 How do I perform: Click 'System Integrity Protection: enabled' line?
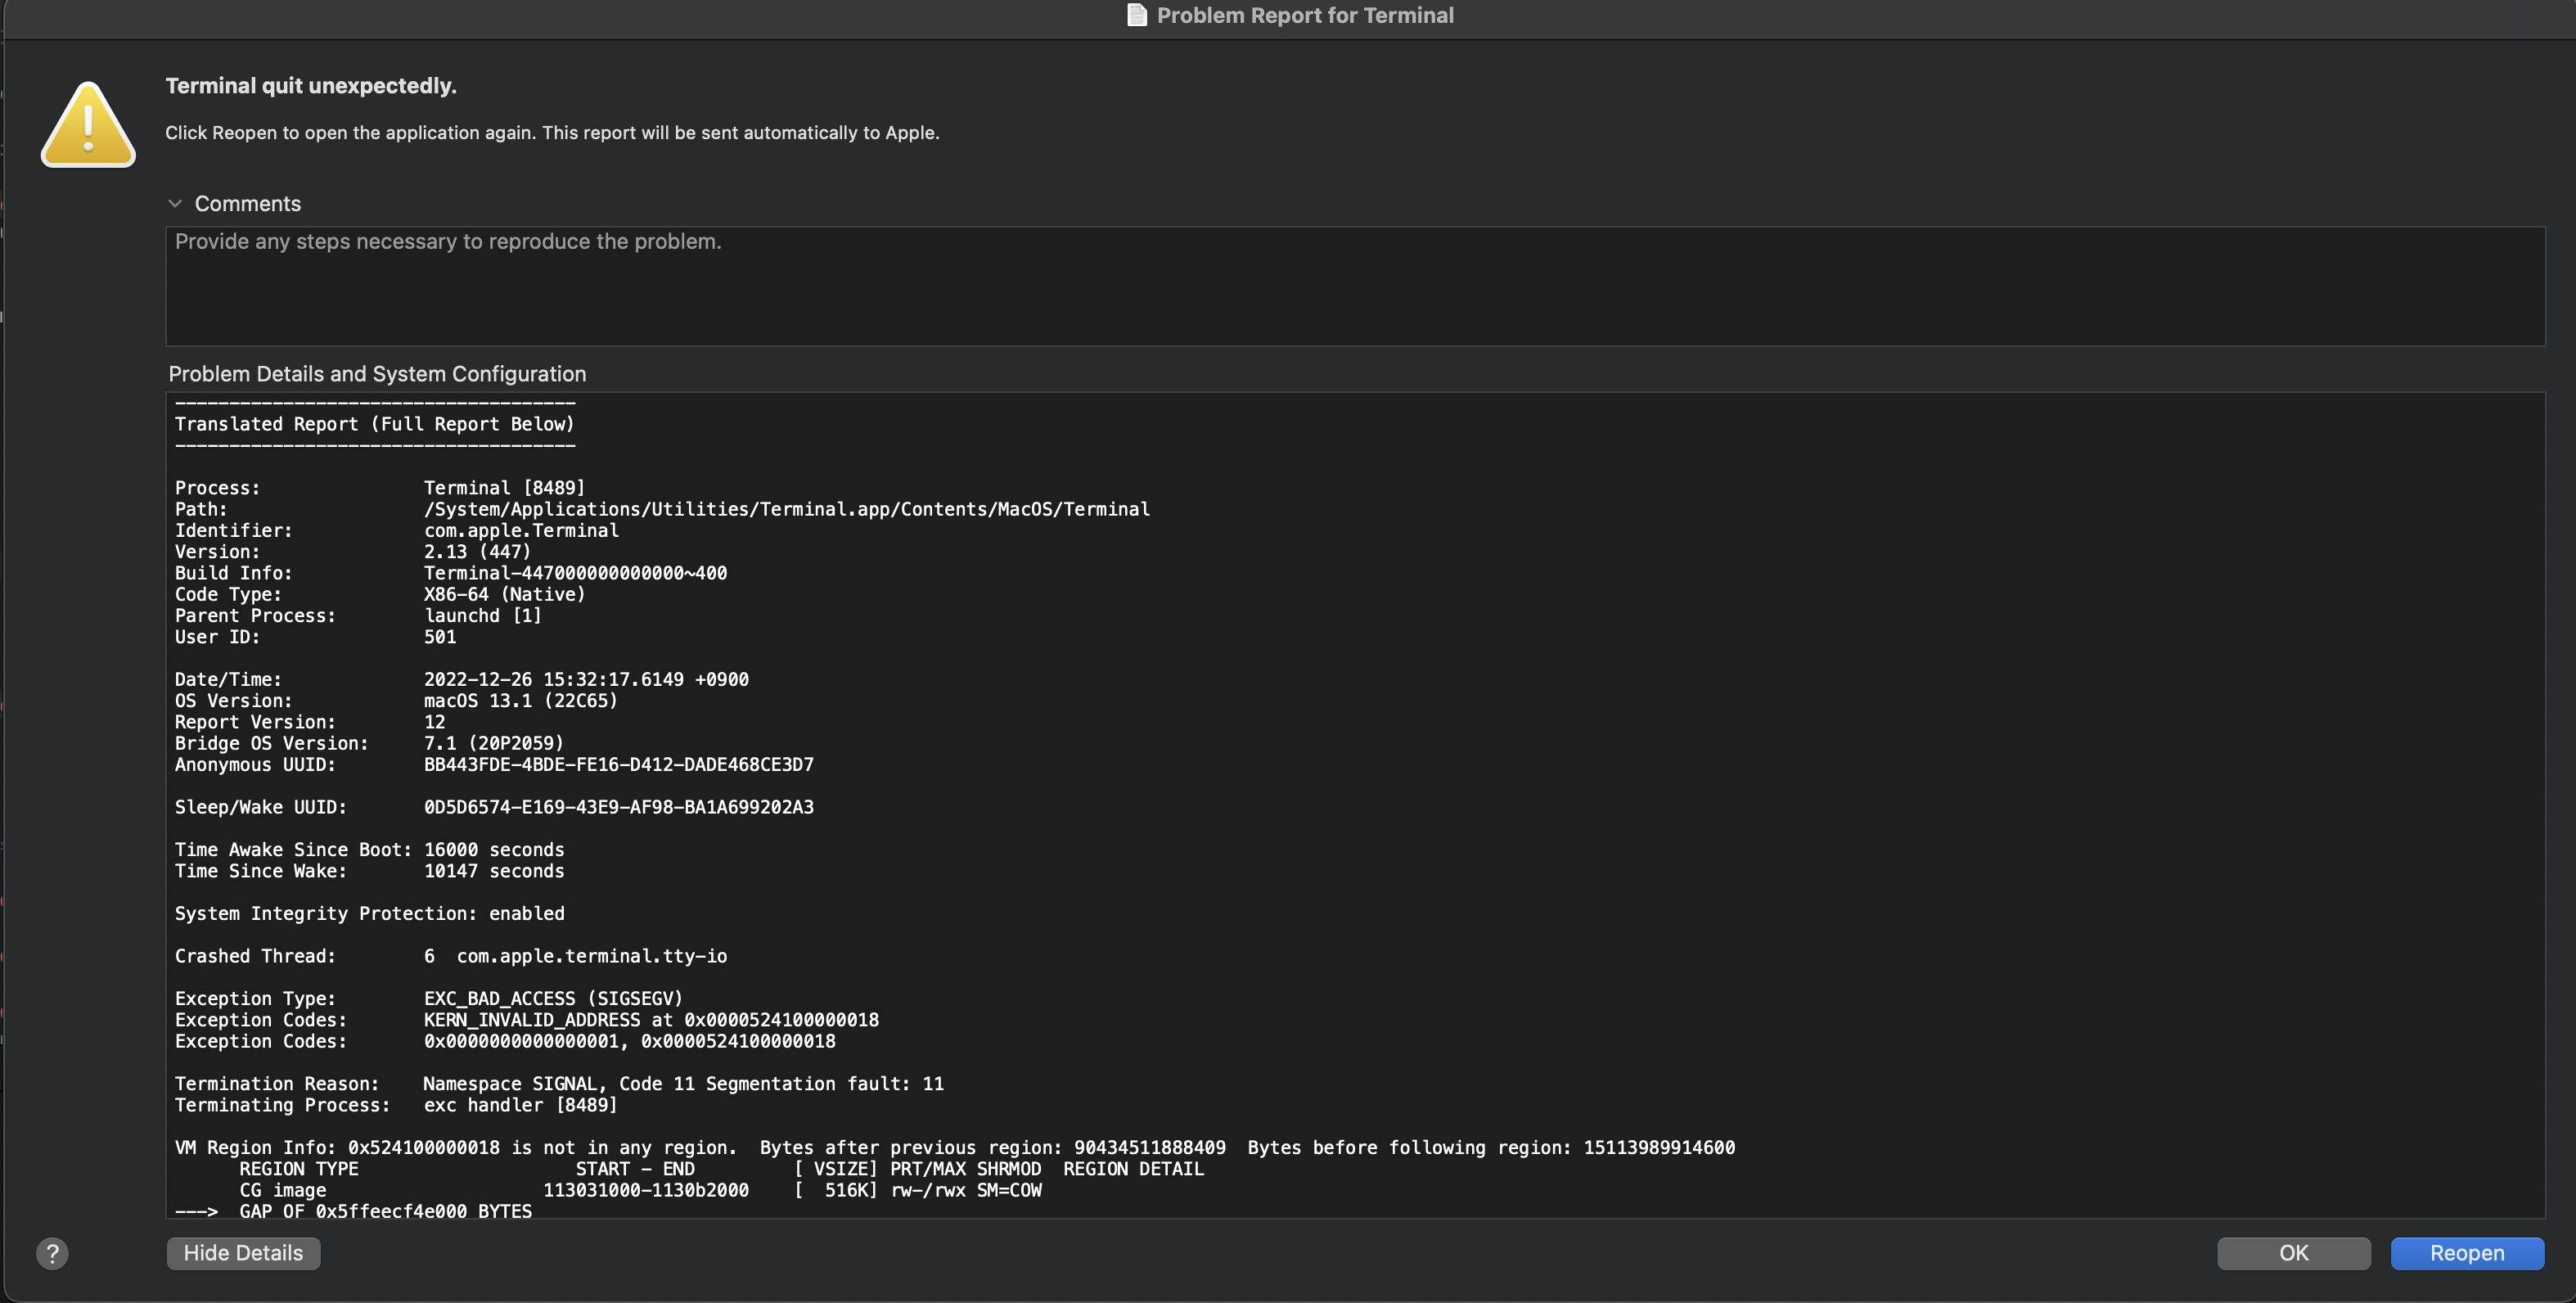[x=370, y=914]
